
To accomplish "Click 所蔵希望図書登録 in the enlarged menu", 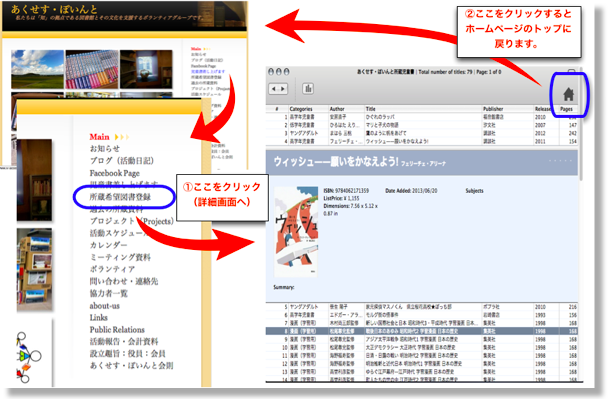I will click(x=120, y=197).
